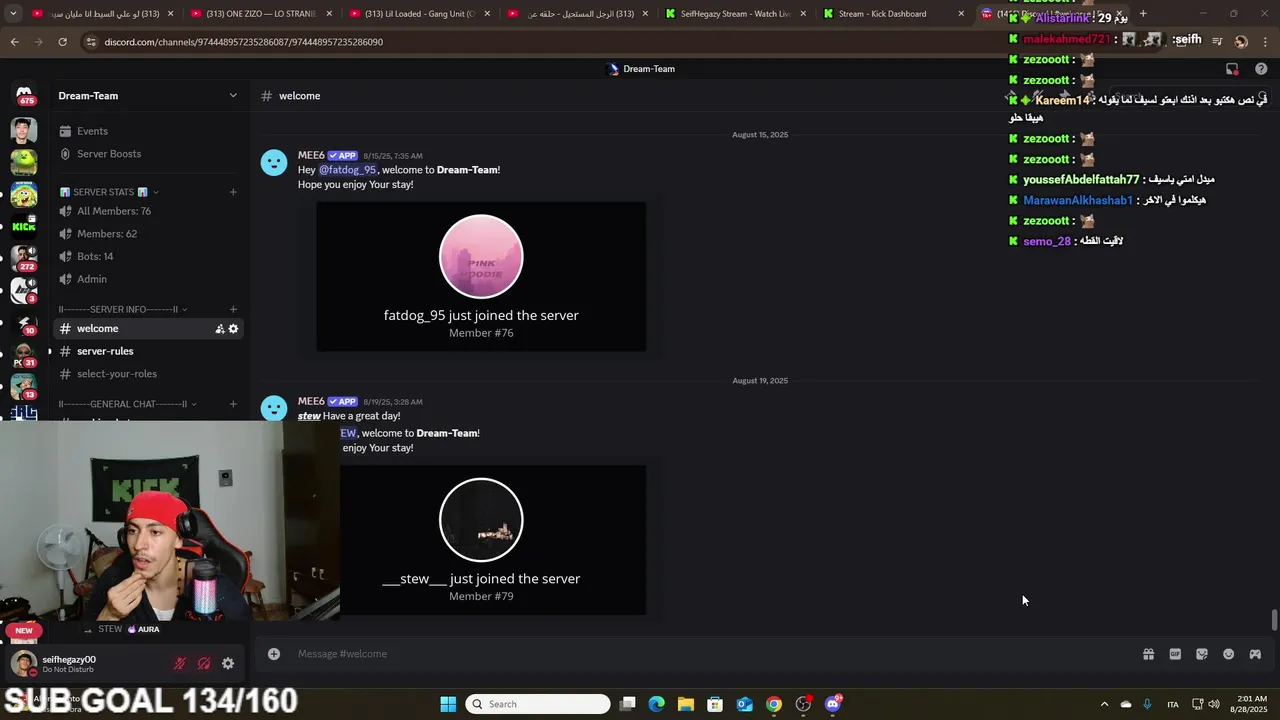1280x720 pixels.
Task: Open Bots: 14 voice channel
Action: click(x=148, y=257)
